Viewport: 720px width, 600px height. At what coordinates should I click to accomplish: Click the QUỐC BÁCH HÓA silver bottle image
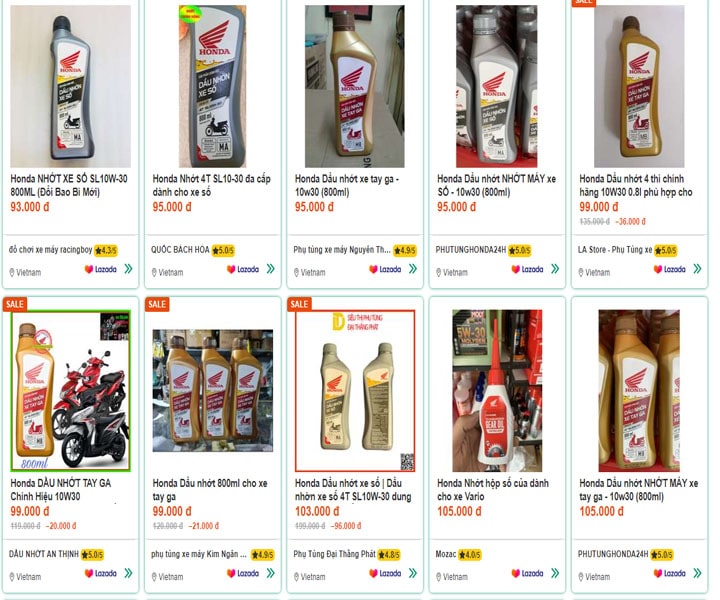[x=213, y=86]
